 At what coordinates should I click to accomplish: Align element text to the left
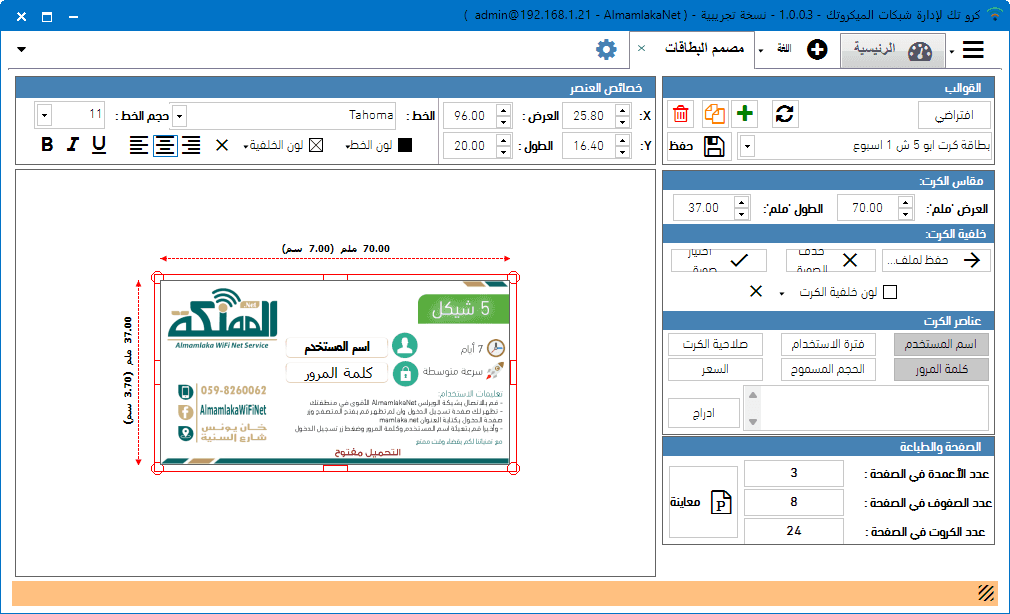[138, 145]
